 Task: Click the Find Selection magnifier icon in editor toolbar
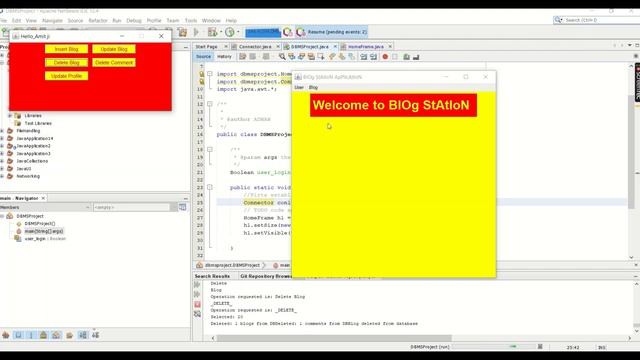[x=282, y=57]
